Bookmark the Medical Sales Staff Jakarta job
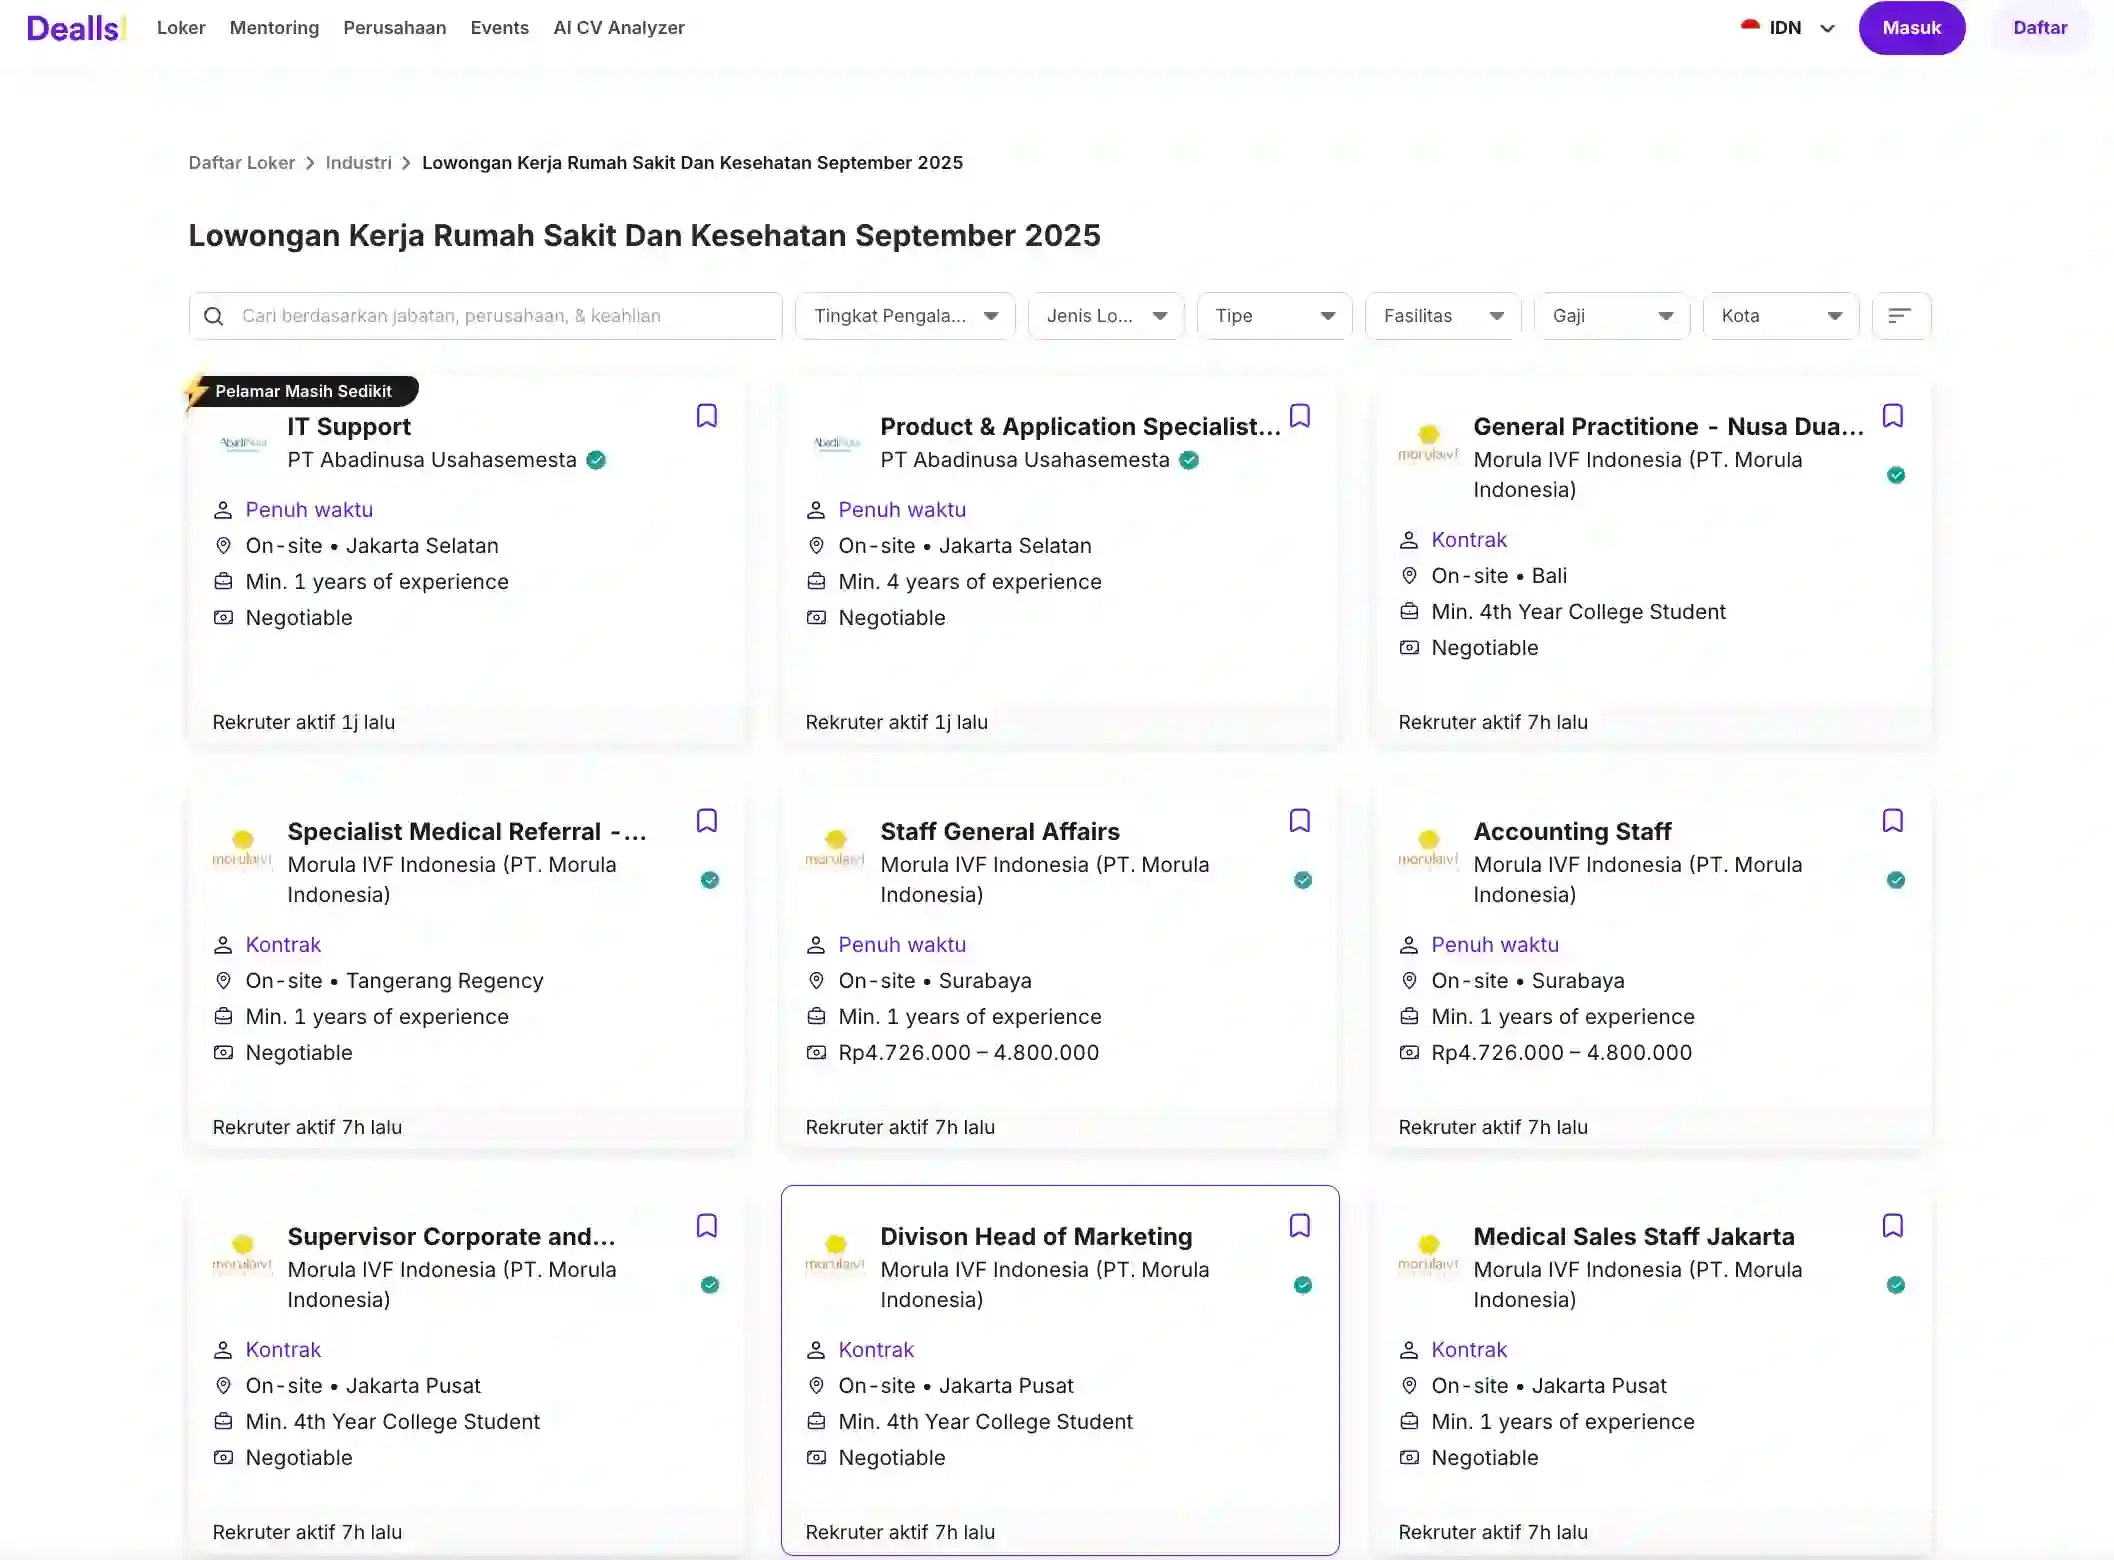The height and width of the screenshot is (1560, 2114). 1892,1226
